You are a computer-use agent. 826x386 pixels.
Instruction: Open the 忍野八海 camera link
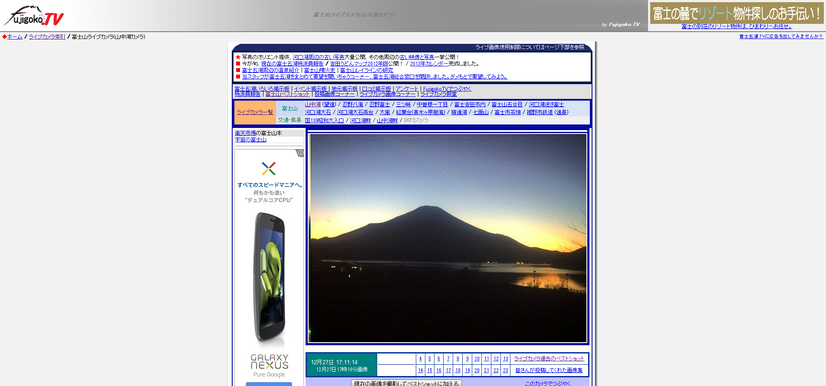click(352, 104)
